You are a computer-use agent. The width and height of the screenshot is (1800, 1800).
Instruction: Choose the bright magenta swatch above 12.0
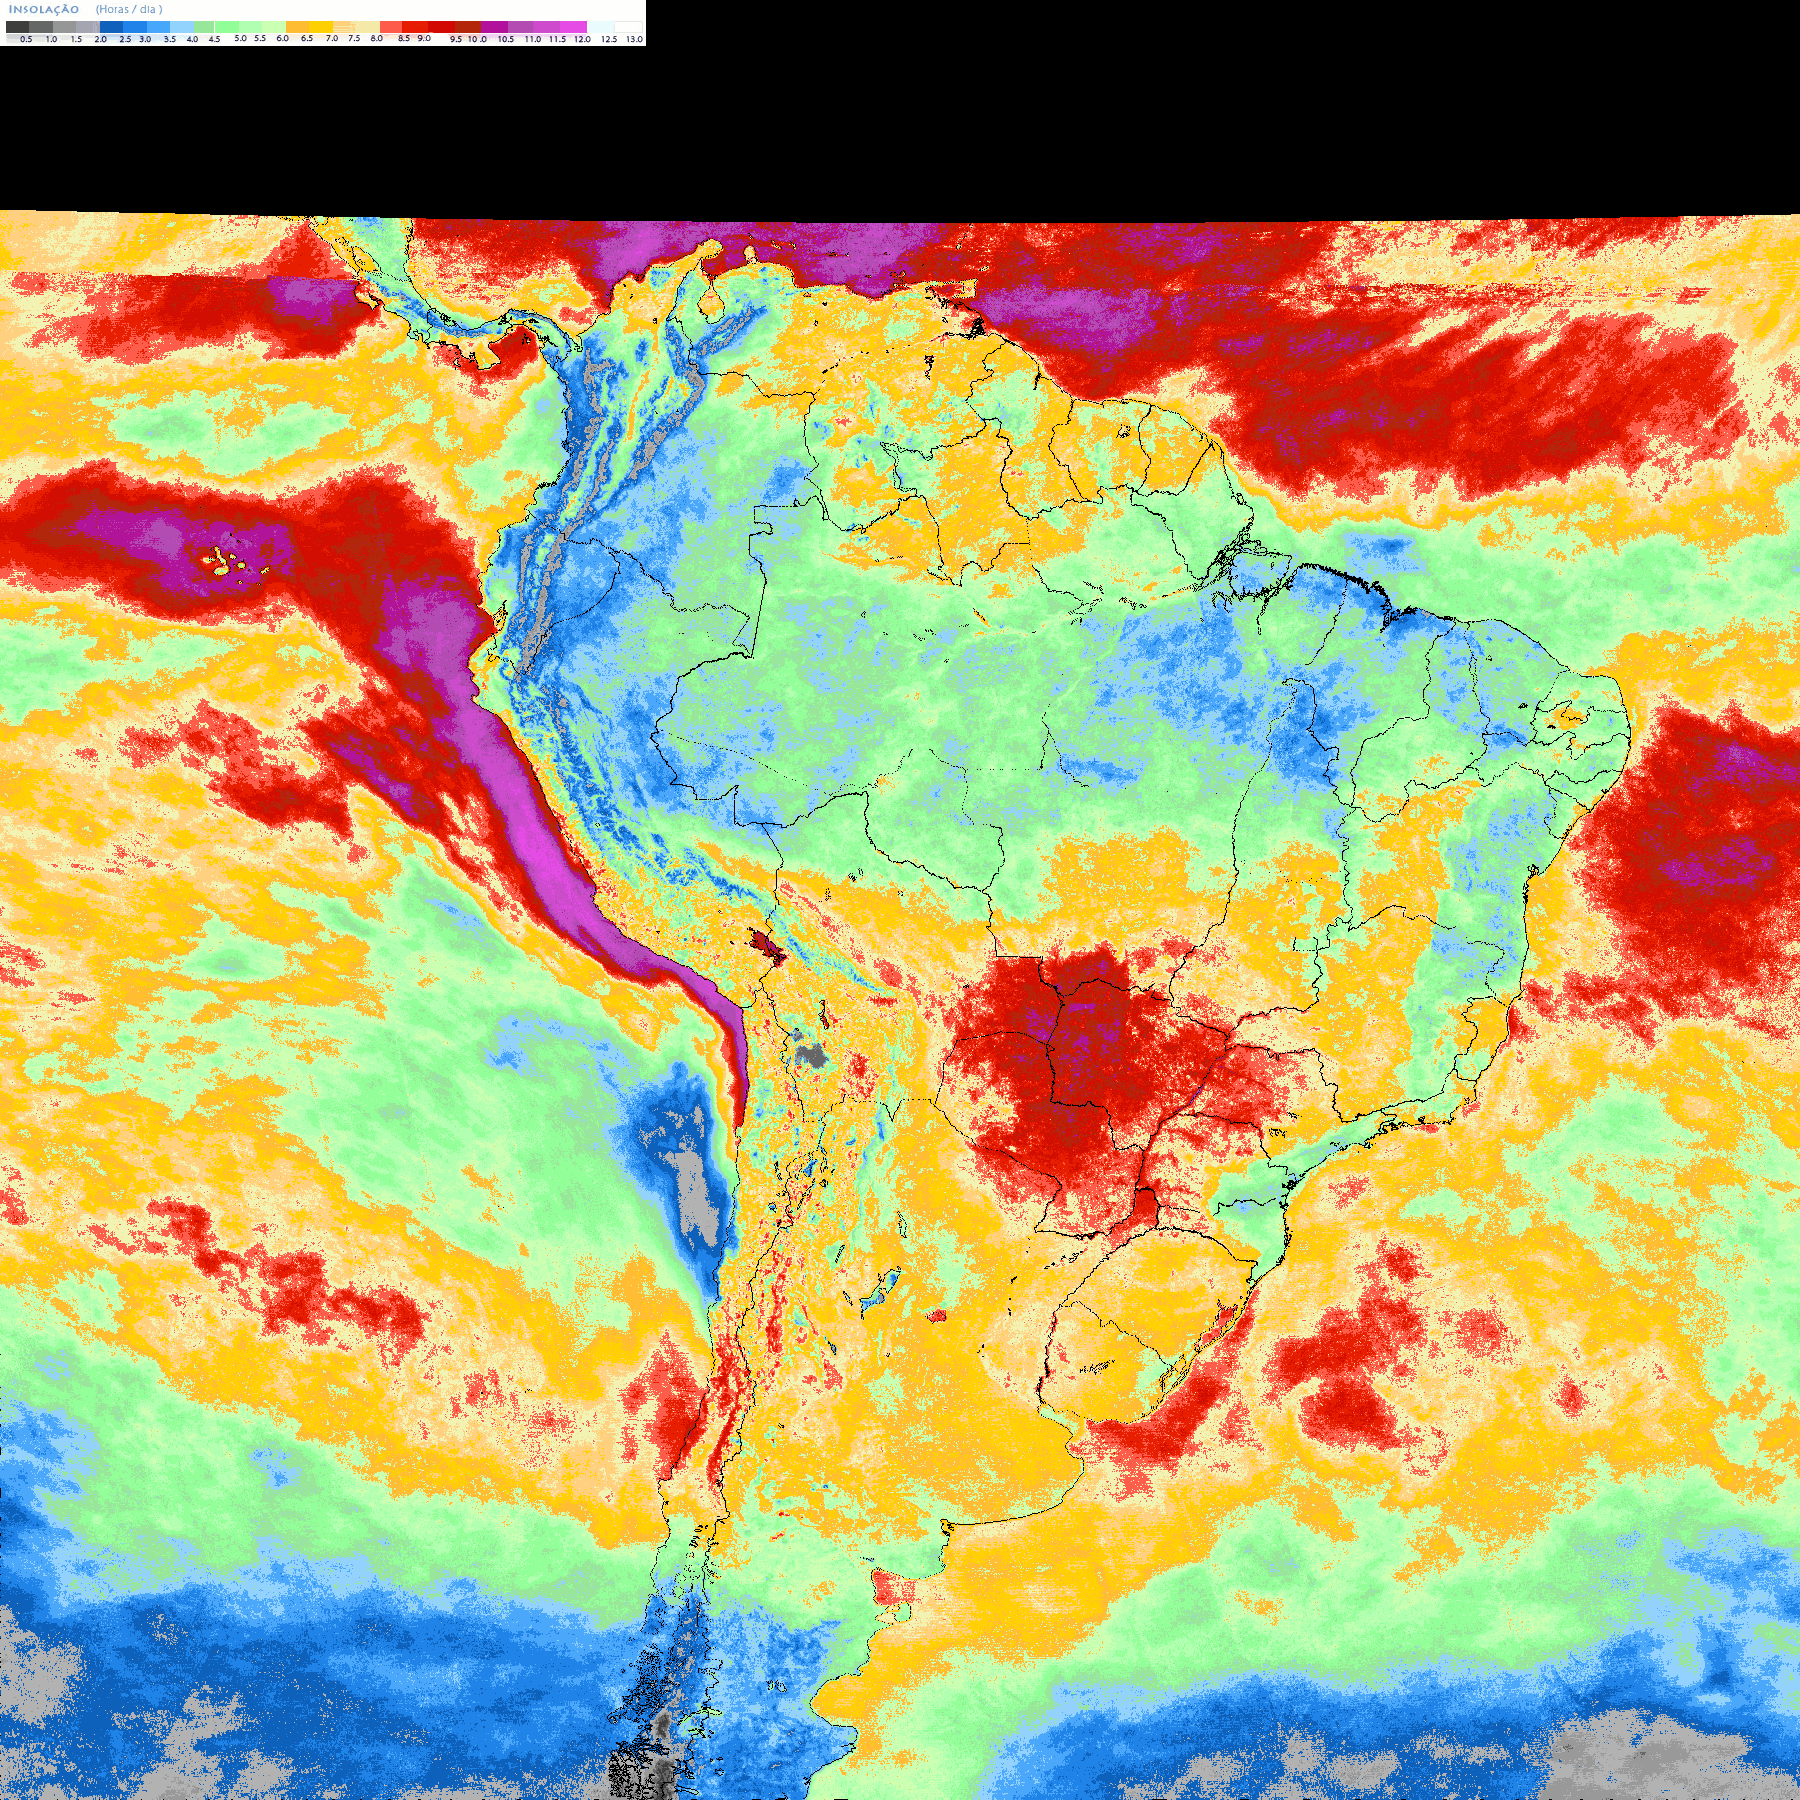pos(573,27)
